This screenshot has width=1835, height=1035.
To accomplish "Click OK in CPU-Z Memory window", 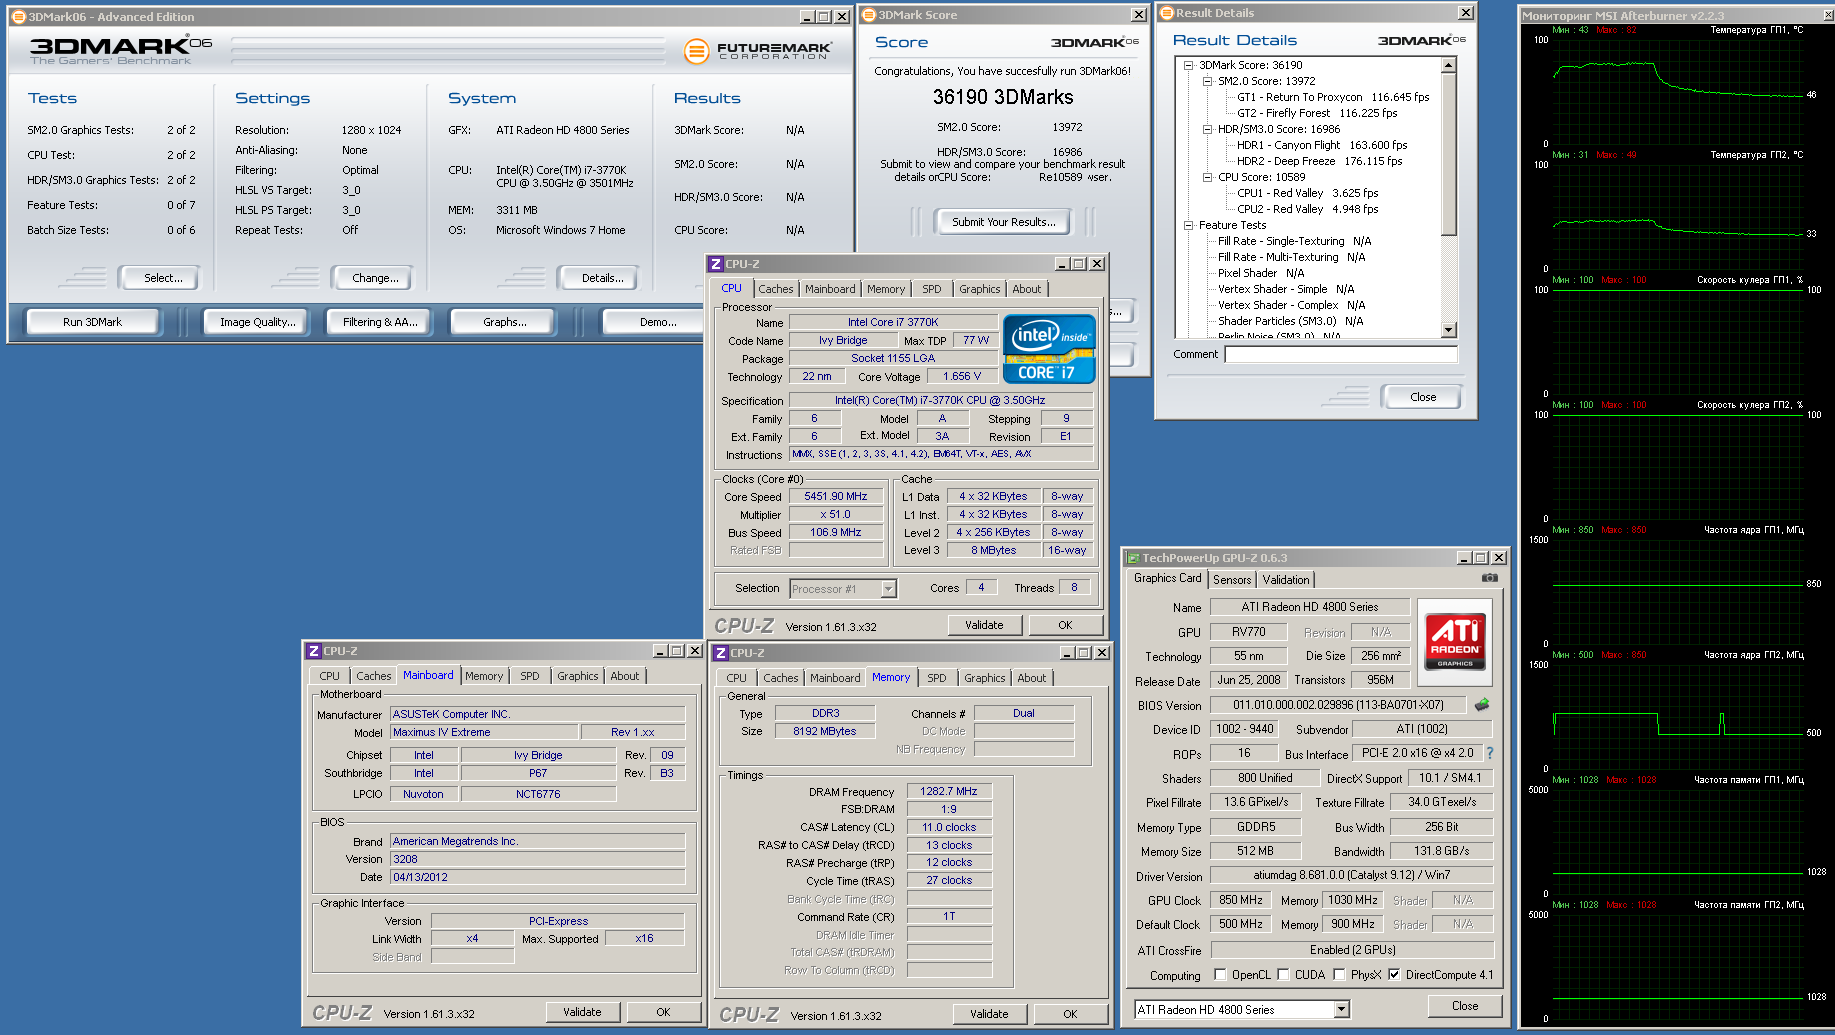I will pos(1070,1014).
